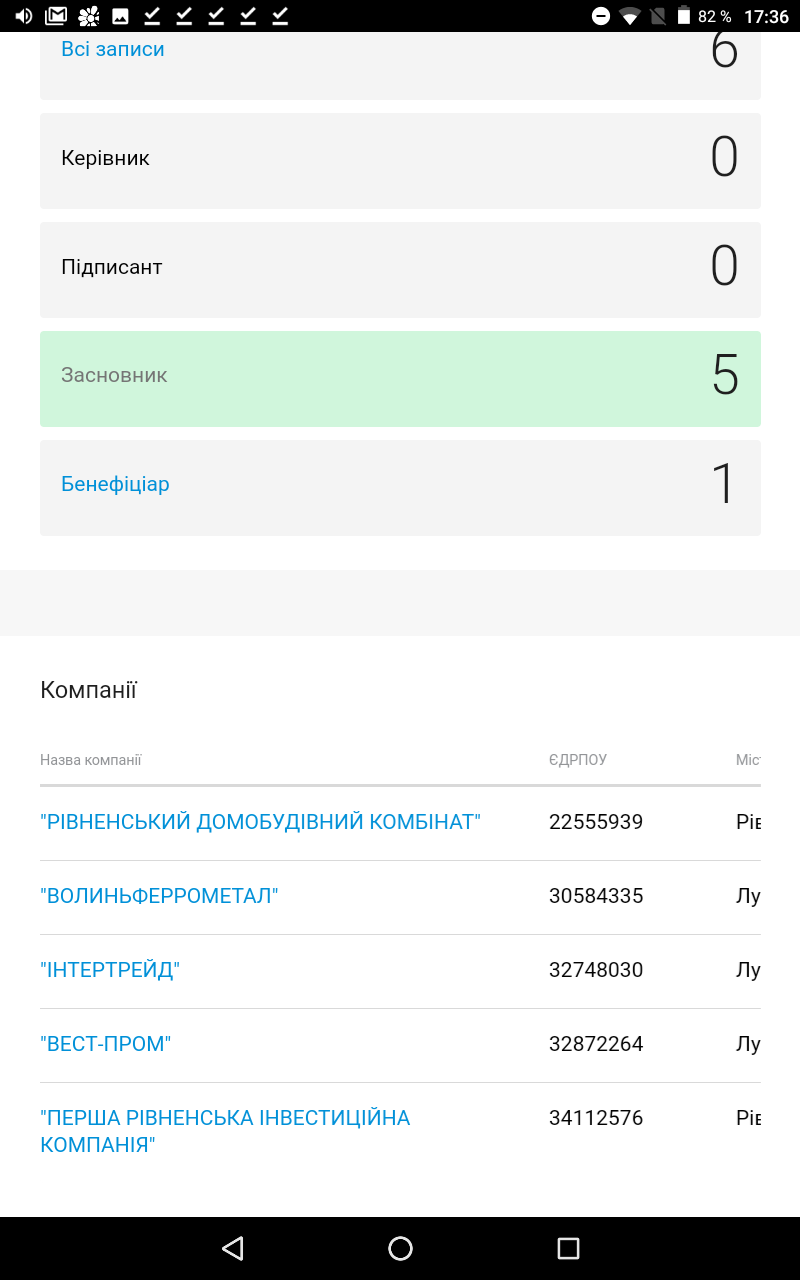
Task: Select the 'Керівник' filter card
Action: [400, 160]
